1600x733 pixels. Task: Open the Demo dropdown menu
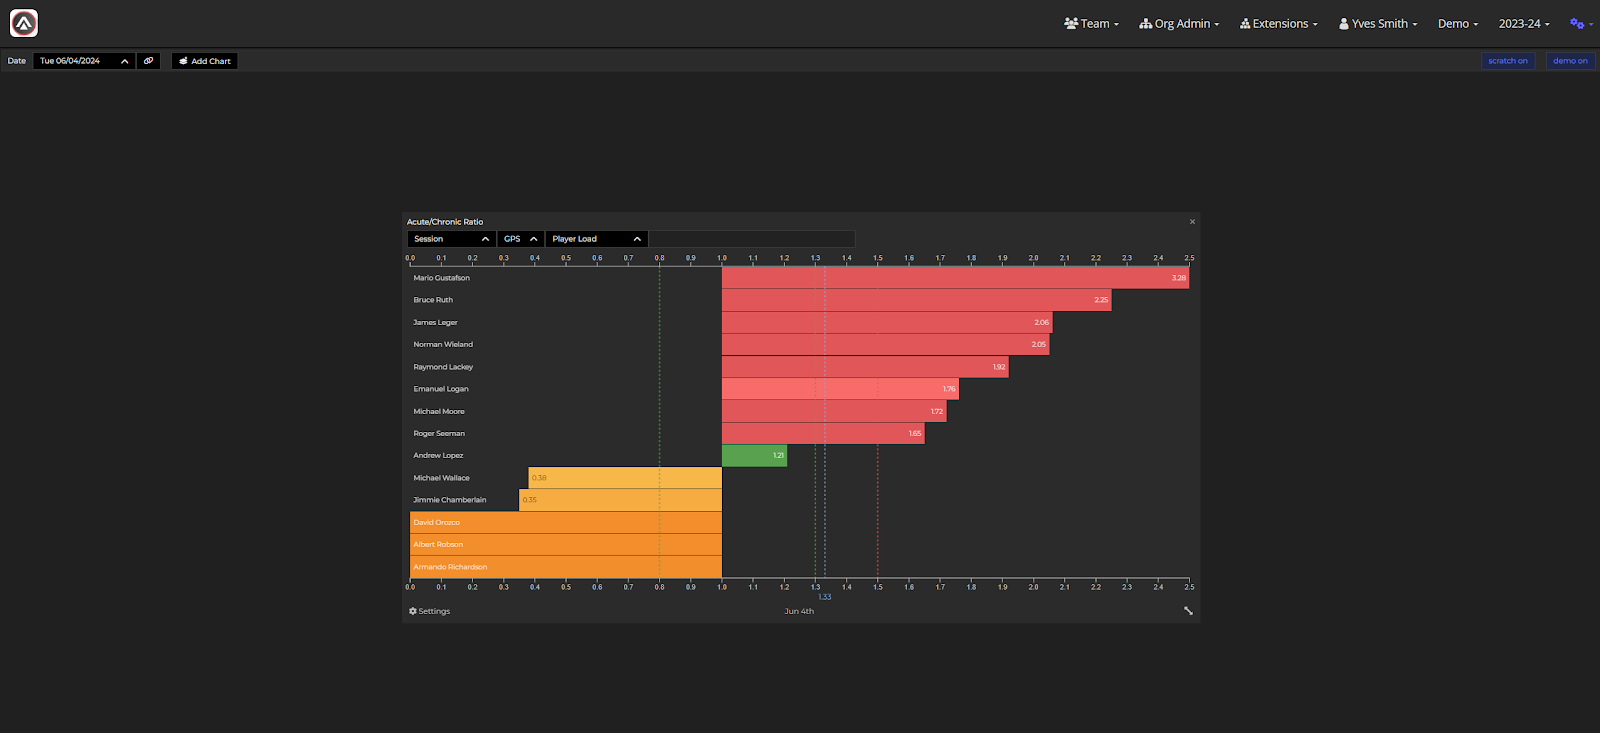[x=1458, y=24]
